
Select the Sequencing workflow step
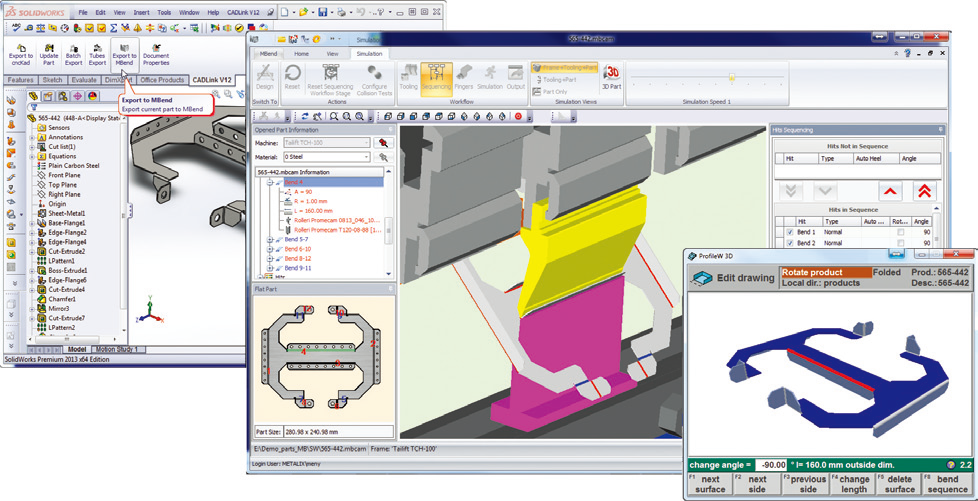[436, 78]
